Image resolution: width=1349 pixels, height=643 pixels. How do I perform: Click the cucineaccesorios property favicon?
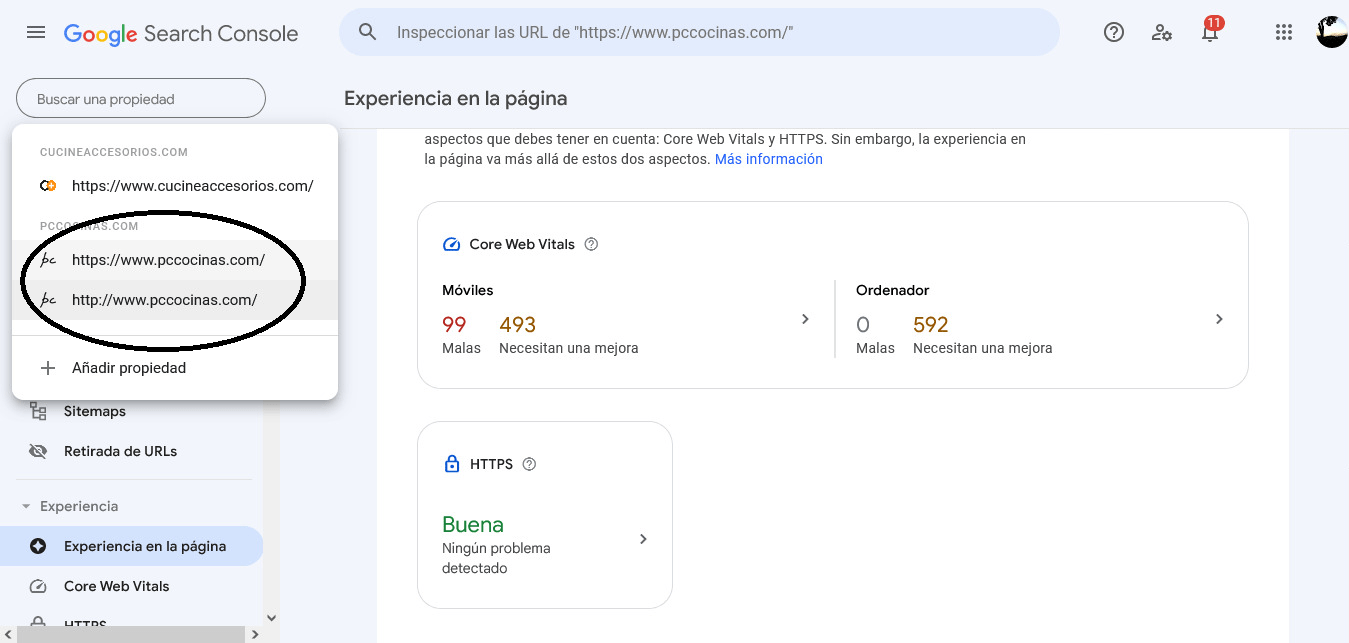[x=47, y=186]
